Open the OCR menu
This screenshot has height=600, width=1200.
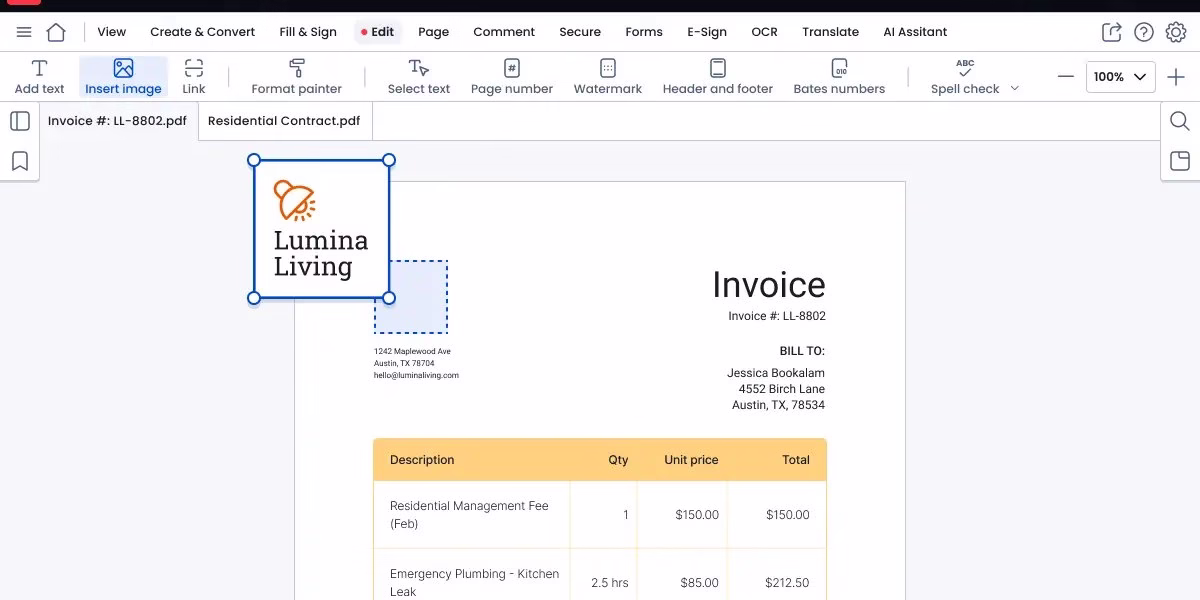[764, 32]
